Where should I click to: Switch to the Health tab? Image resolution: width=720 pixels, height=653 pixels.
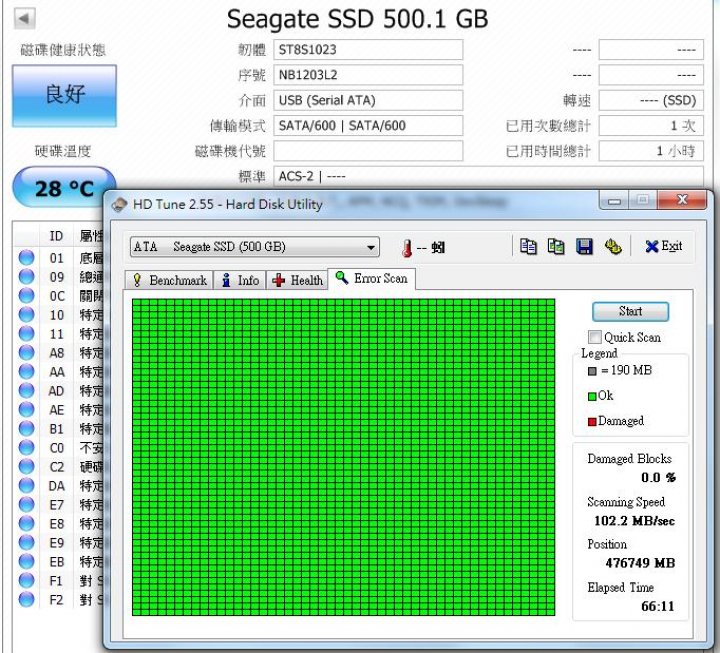[297, 280]
